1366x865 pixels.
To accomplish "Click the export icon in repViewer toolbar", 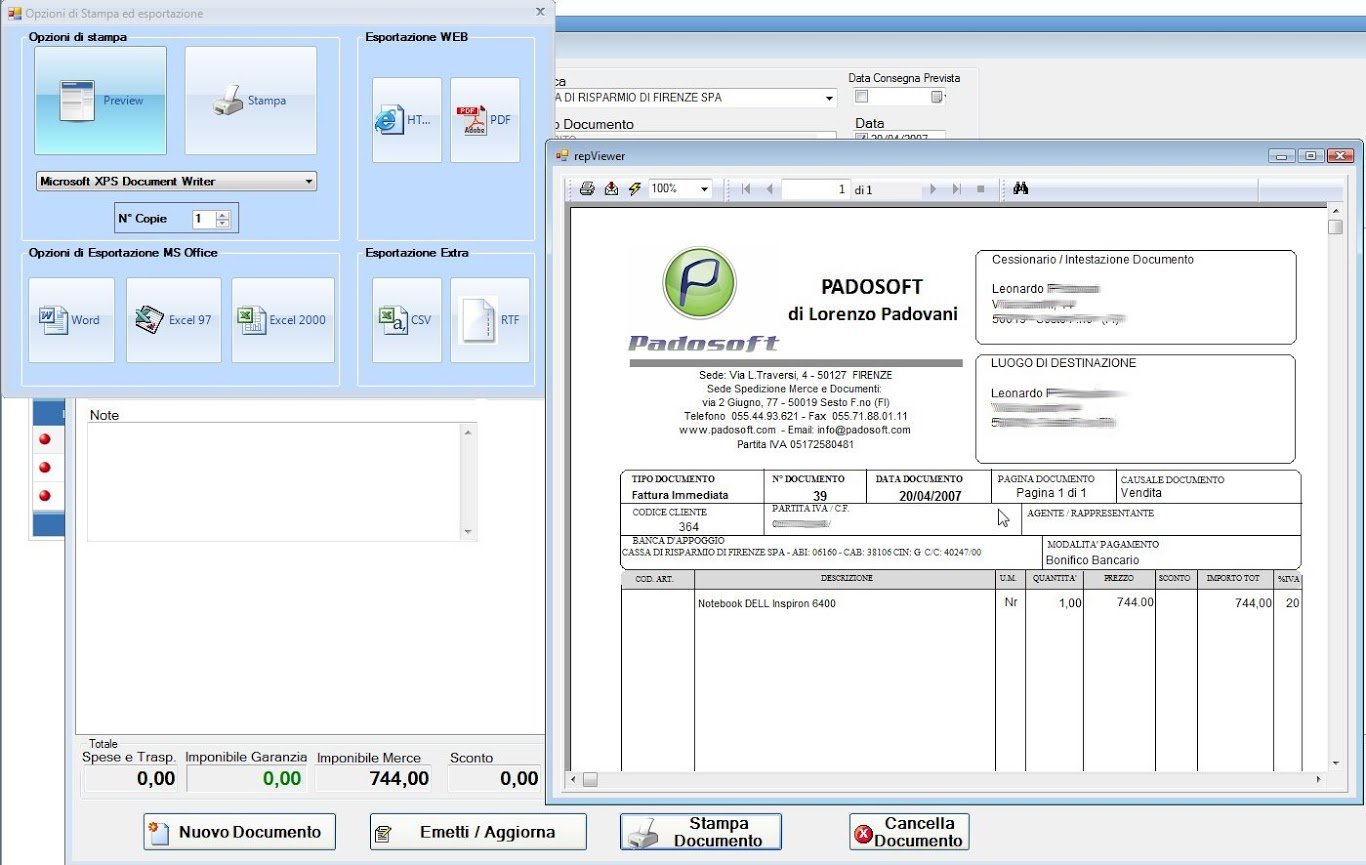I will (x=611, y=189).
